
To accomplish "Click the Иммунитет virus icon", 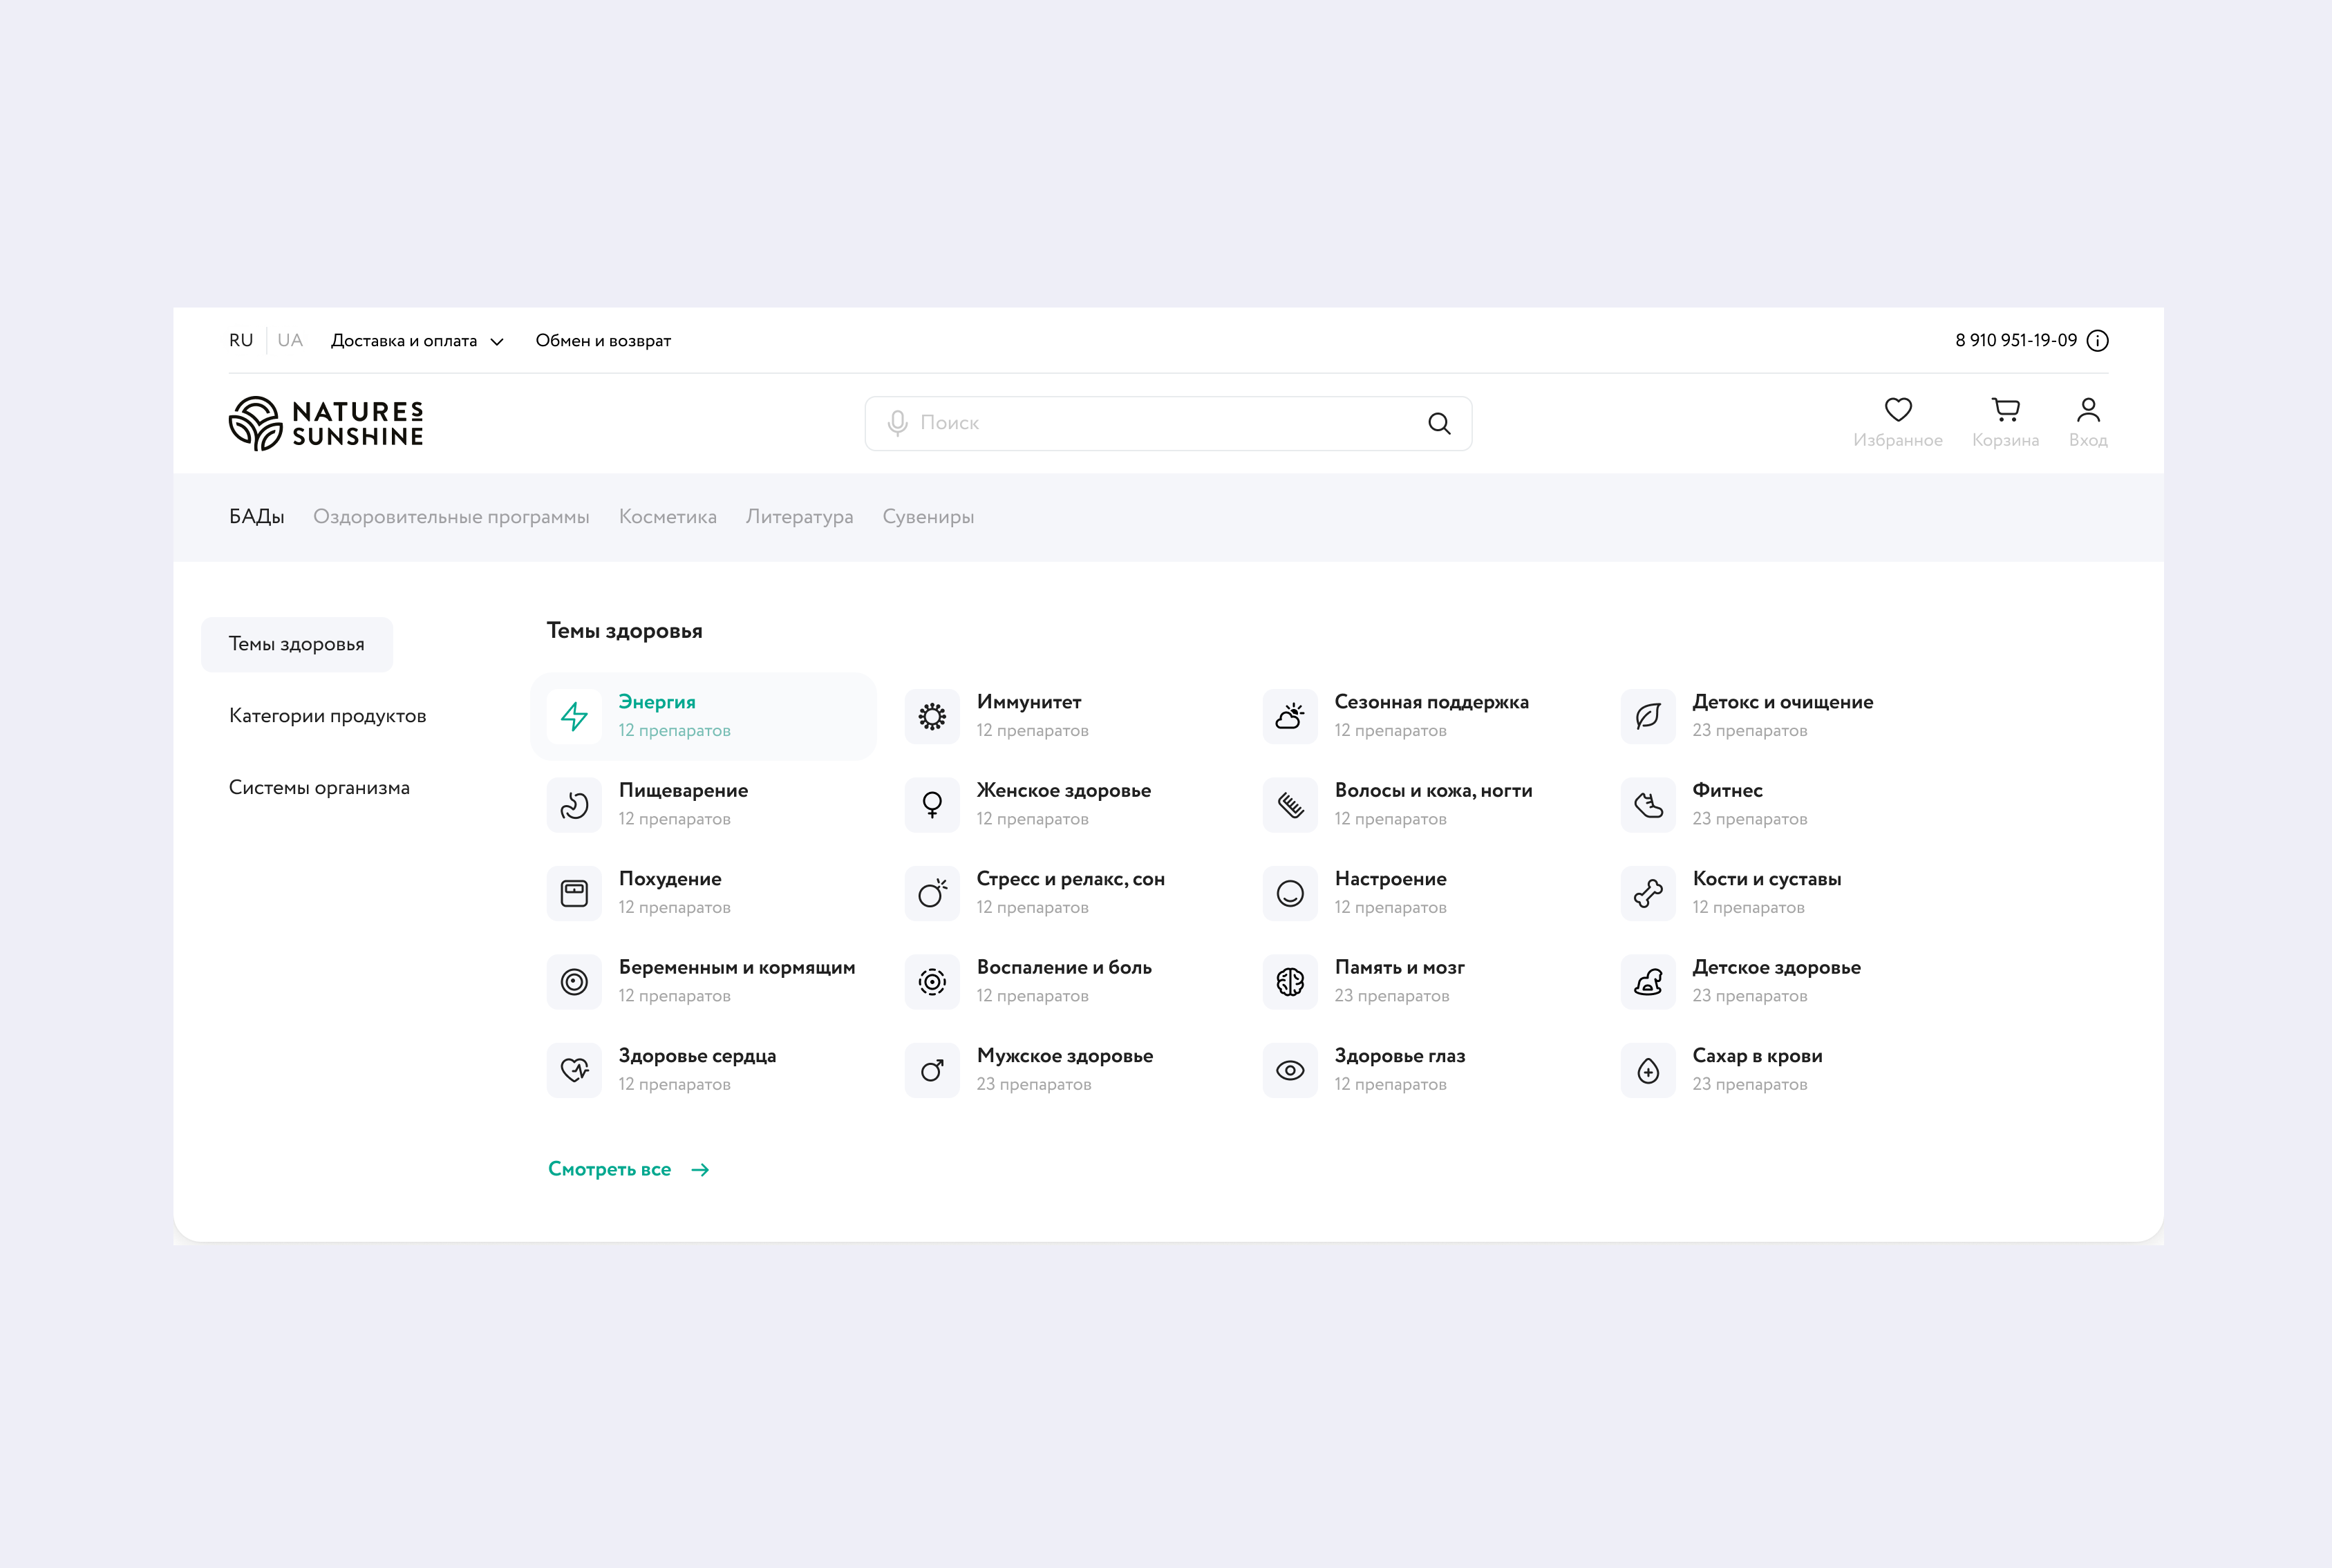I will click(932, 716).
